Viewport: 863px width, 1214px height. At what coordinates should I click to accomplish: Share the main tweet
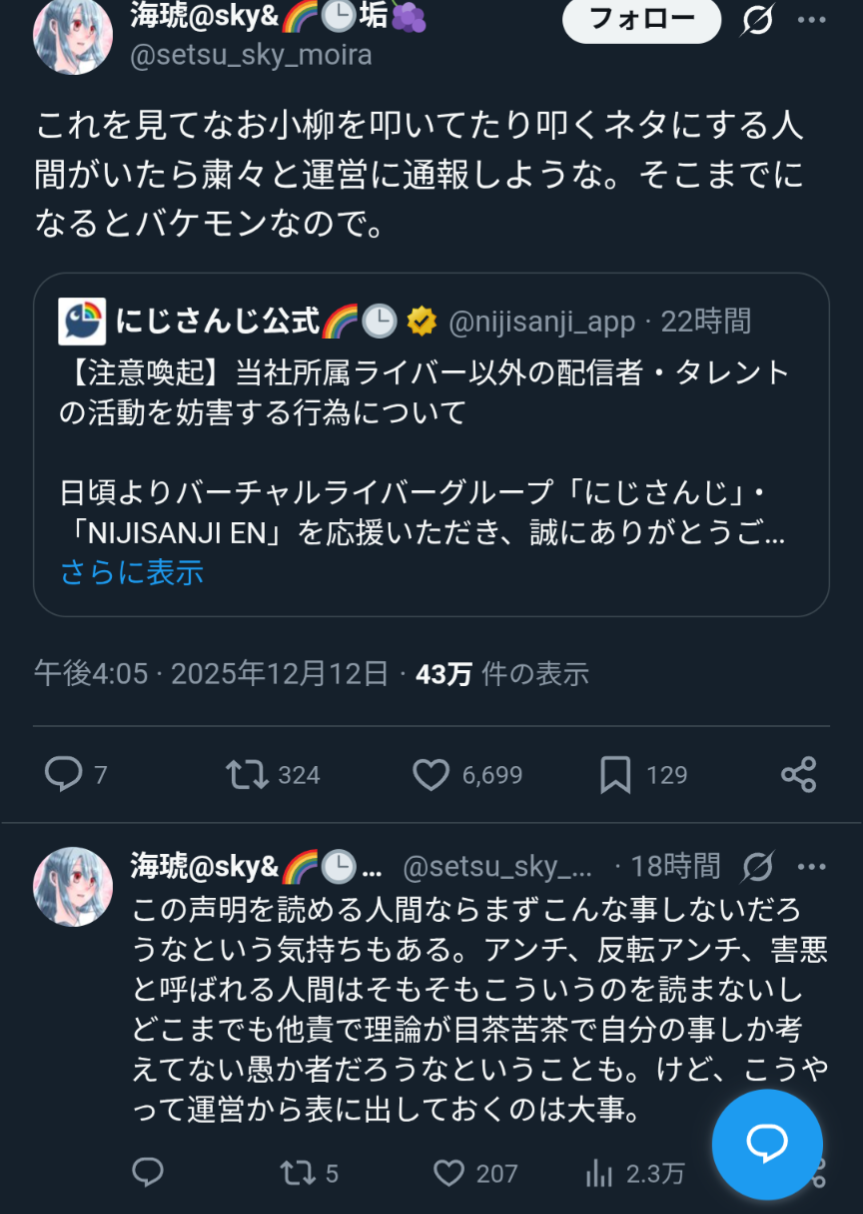tap(798, 774)
